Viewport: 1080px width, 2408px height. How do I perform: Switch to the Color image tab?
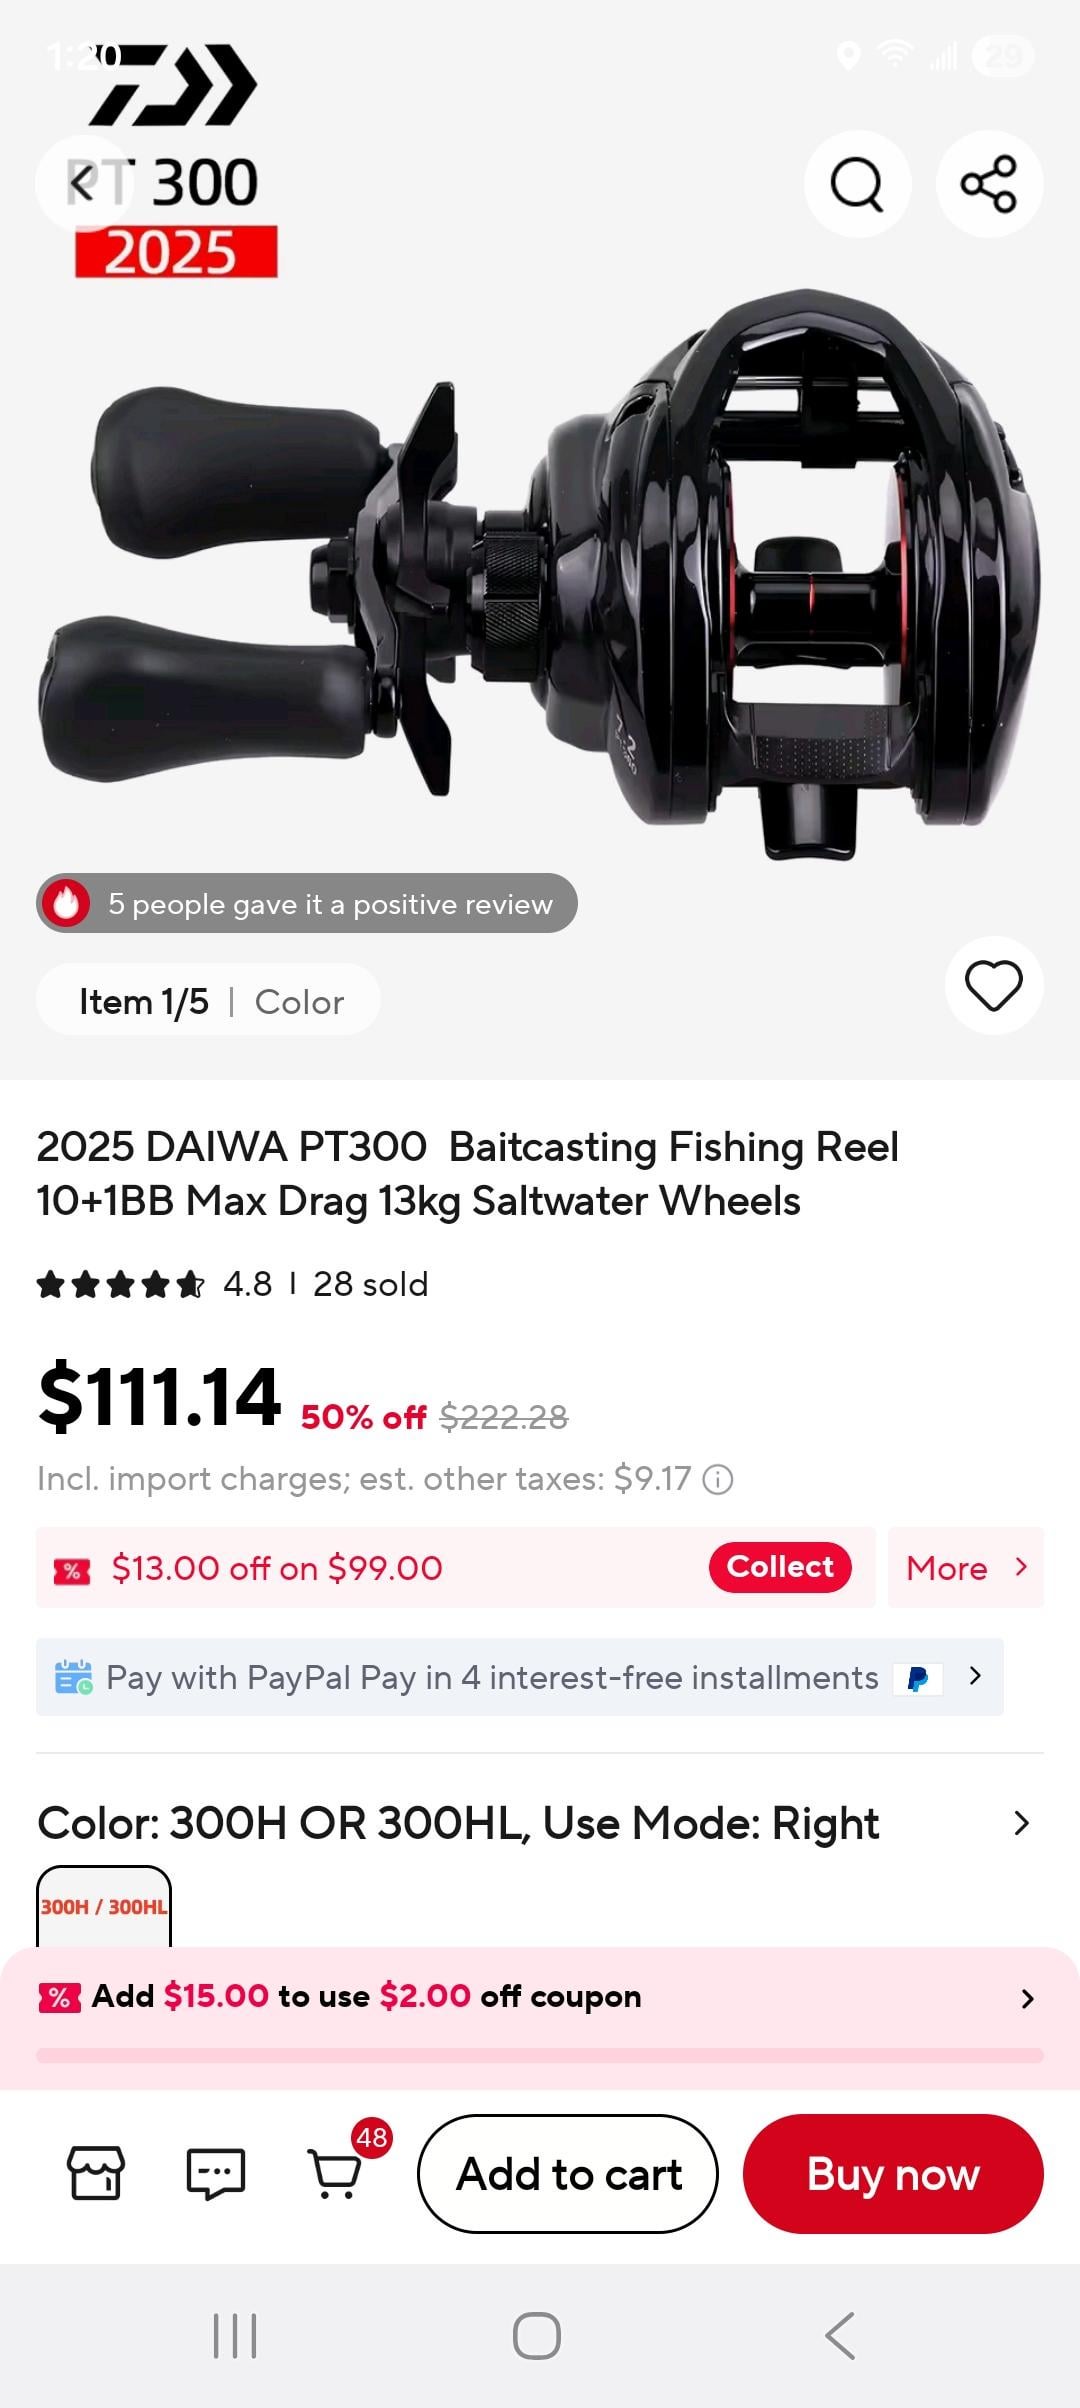(x=299, y=1002)
